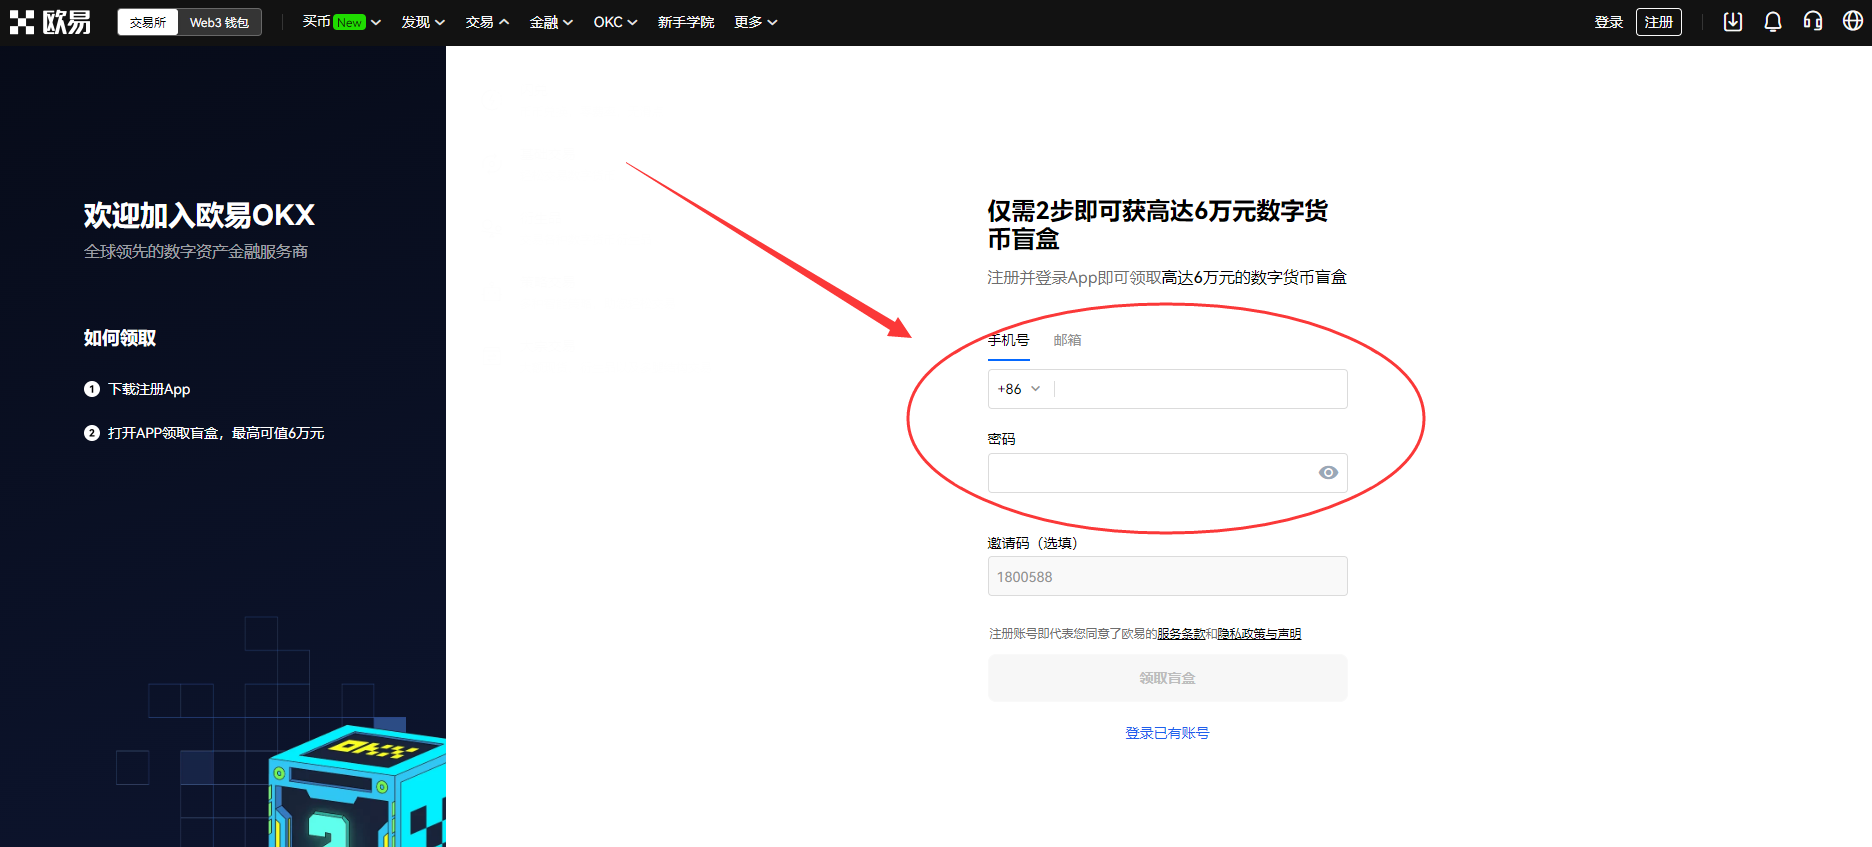The width and height of the screenshot is (1872, 847).
Task: Expand the OKC dropdown menu
Action: click(615, 22)
